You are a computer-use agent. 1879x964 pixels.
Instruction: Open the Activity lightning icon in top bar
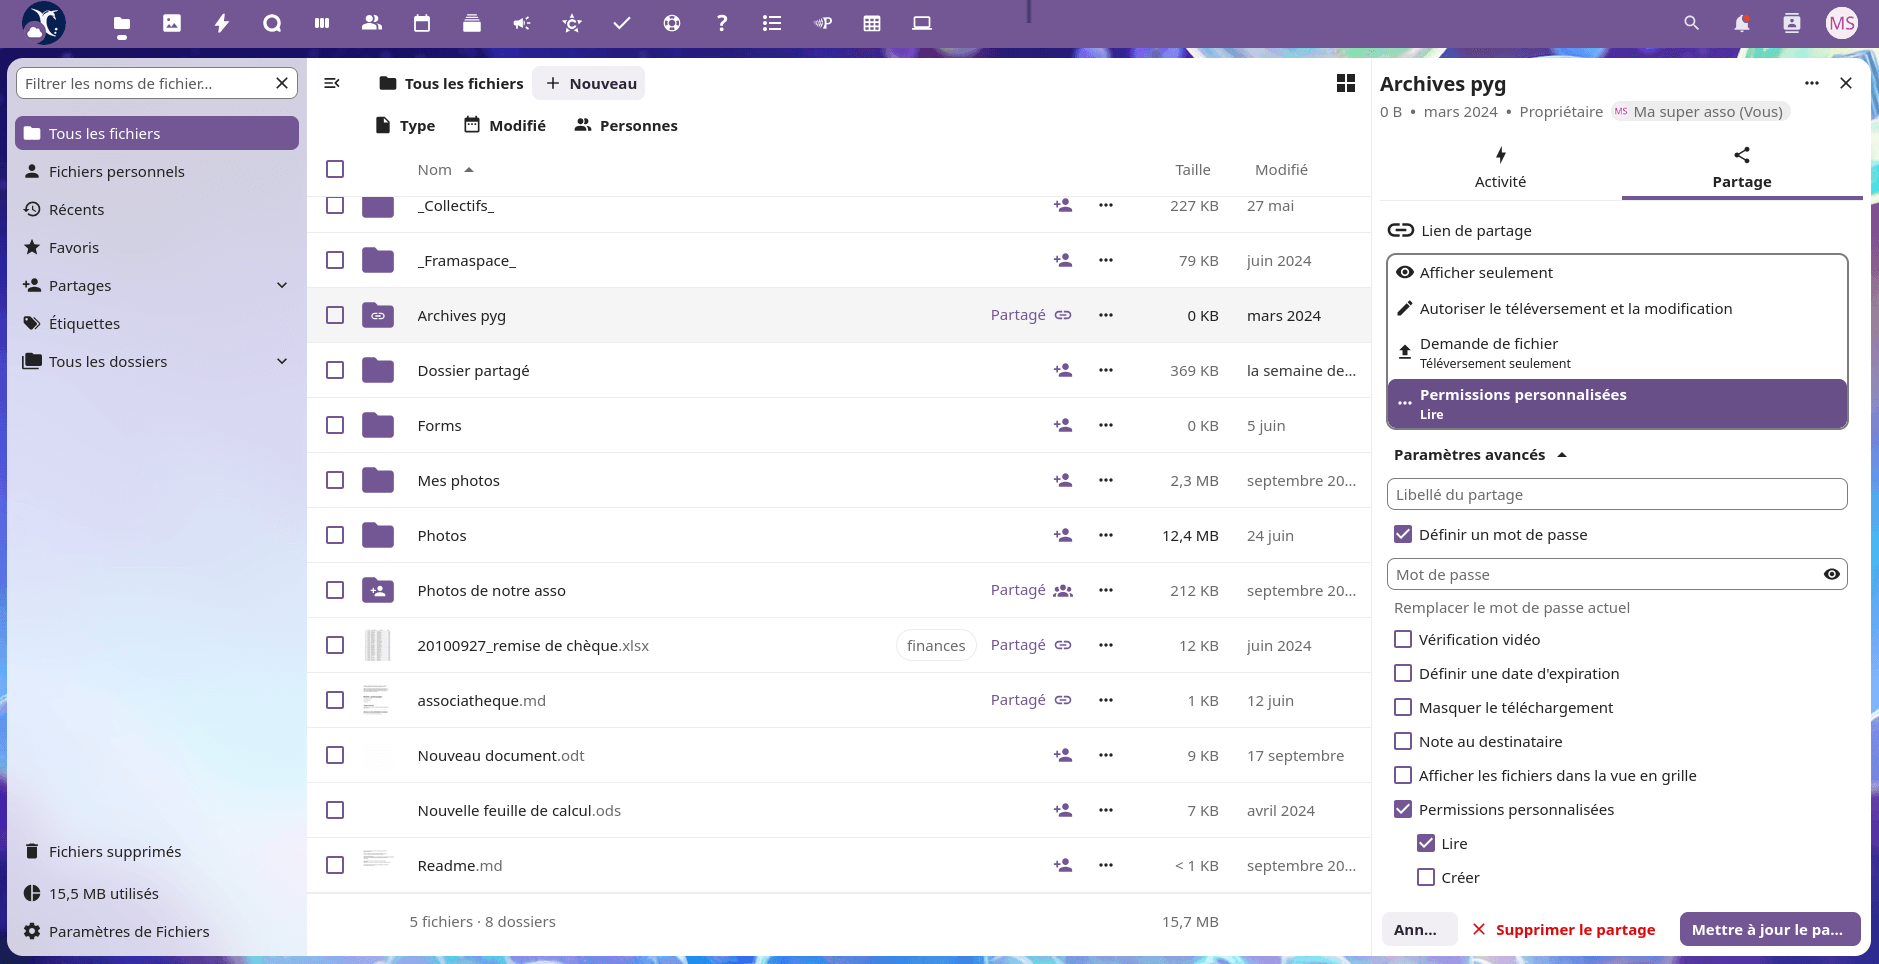(222, 23)
